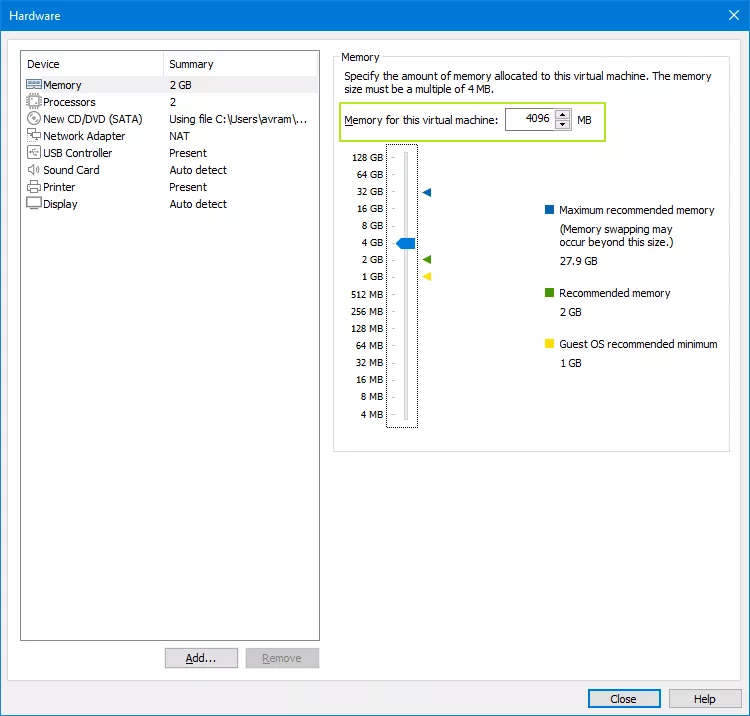Viewport: 750px width, 716px height.
Task: Select the Sound Card row label
Action: tap(71, 170)
